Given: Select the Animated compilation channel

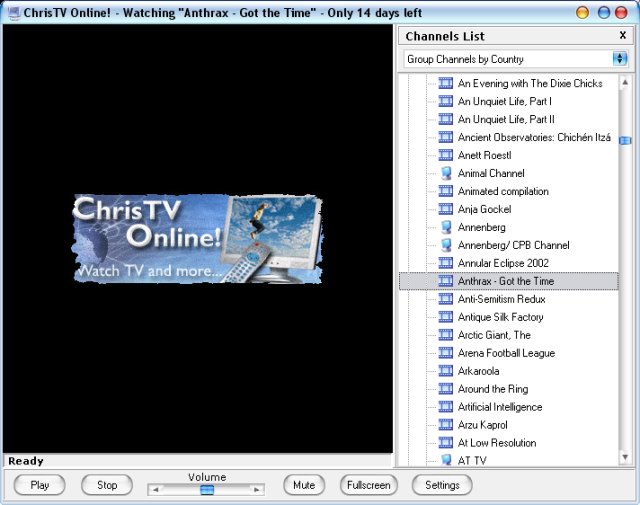Looking at the screenshot, I should tap(503, 191).
